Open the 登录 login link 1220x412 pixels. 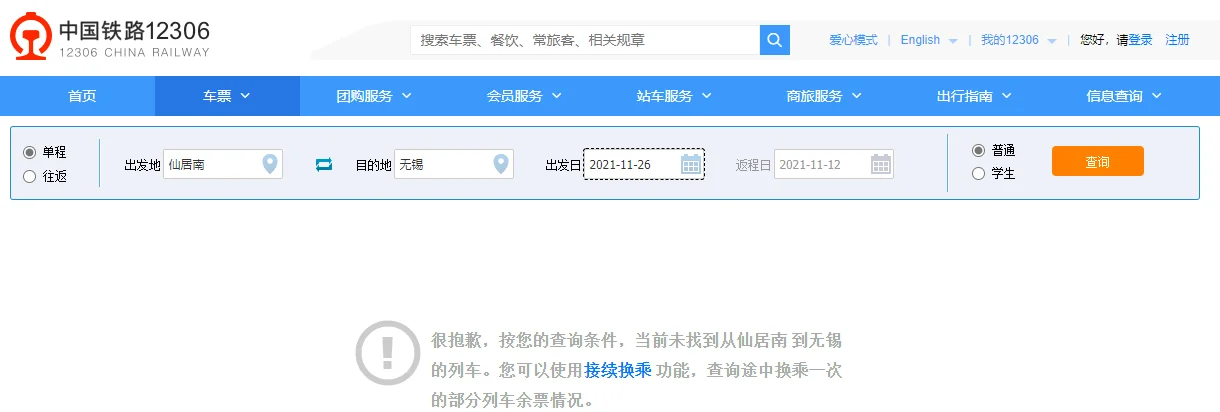click(x=1141, y=40)
